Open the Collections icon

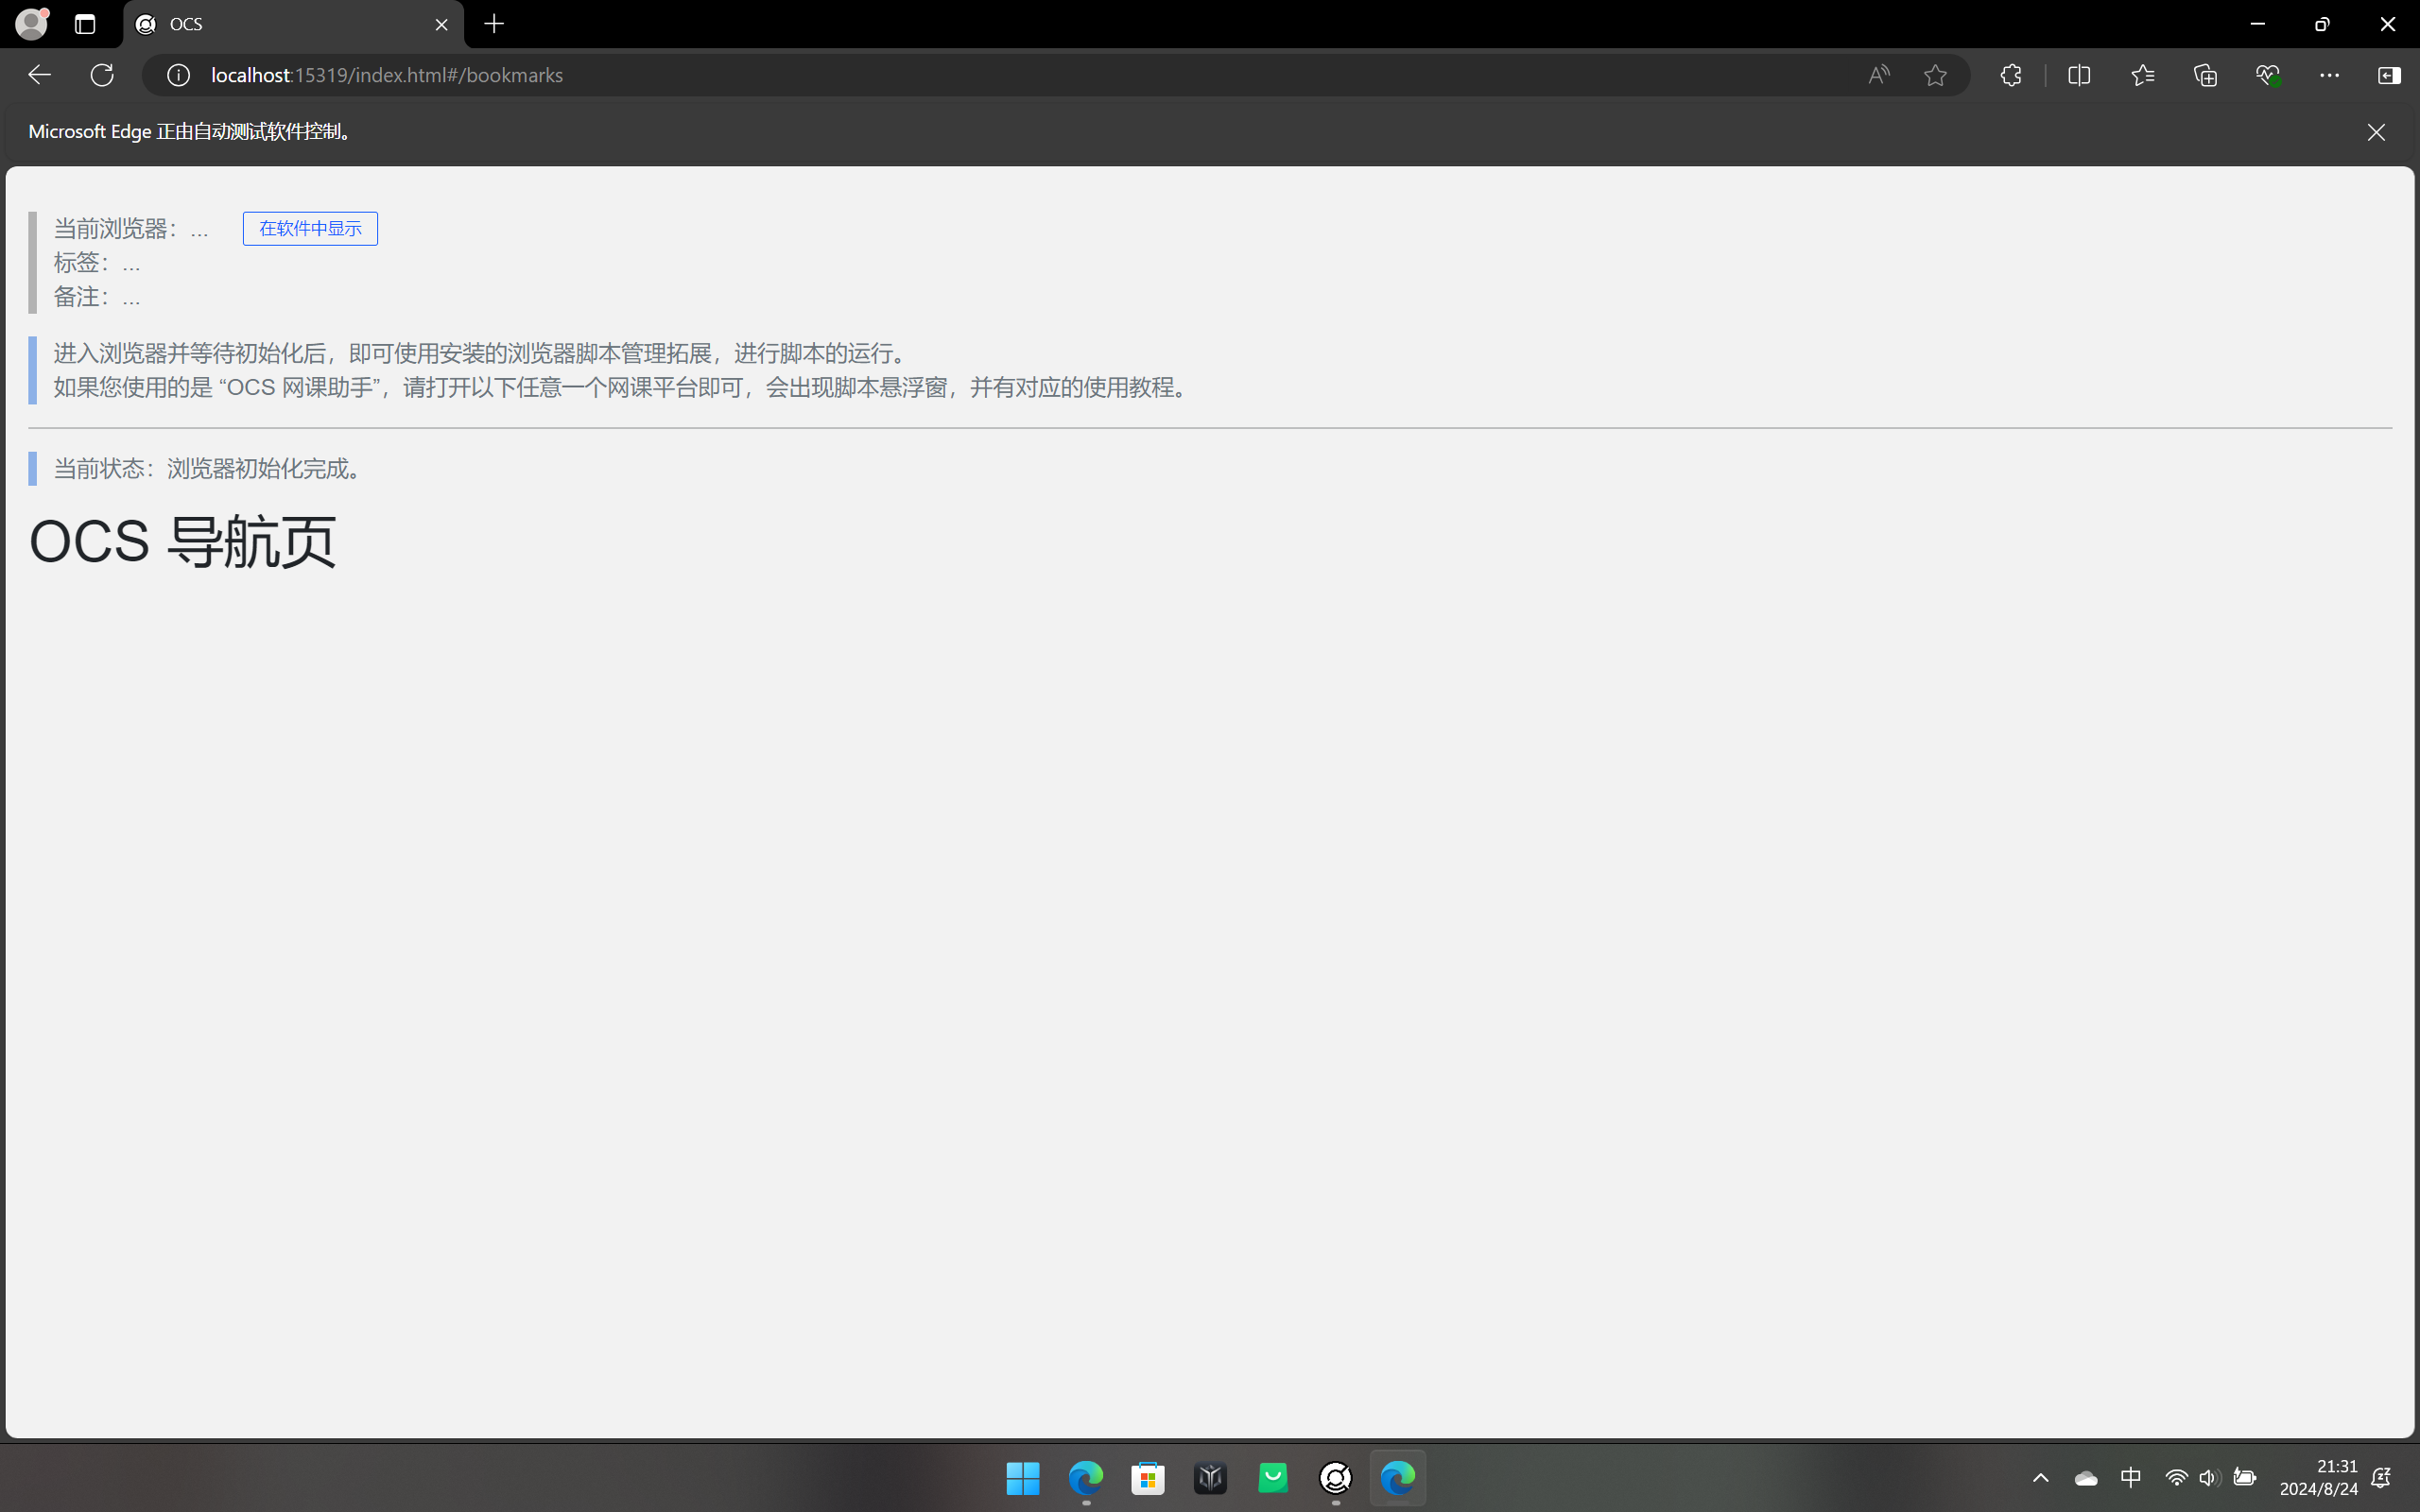click(2205, 75)
